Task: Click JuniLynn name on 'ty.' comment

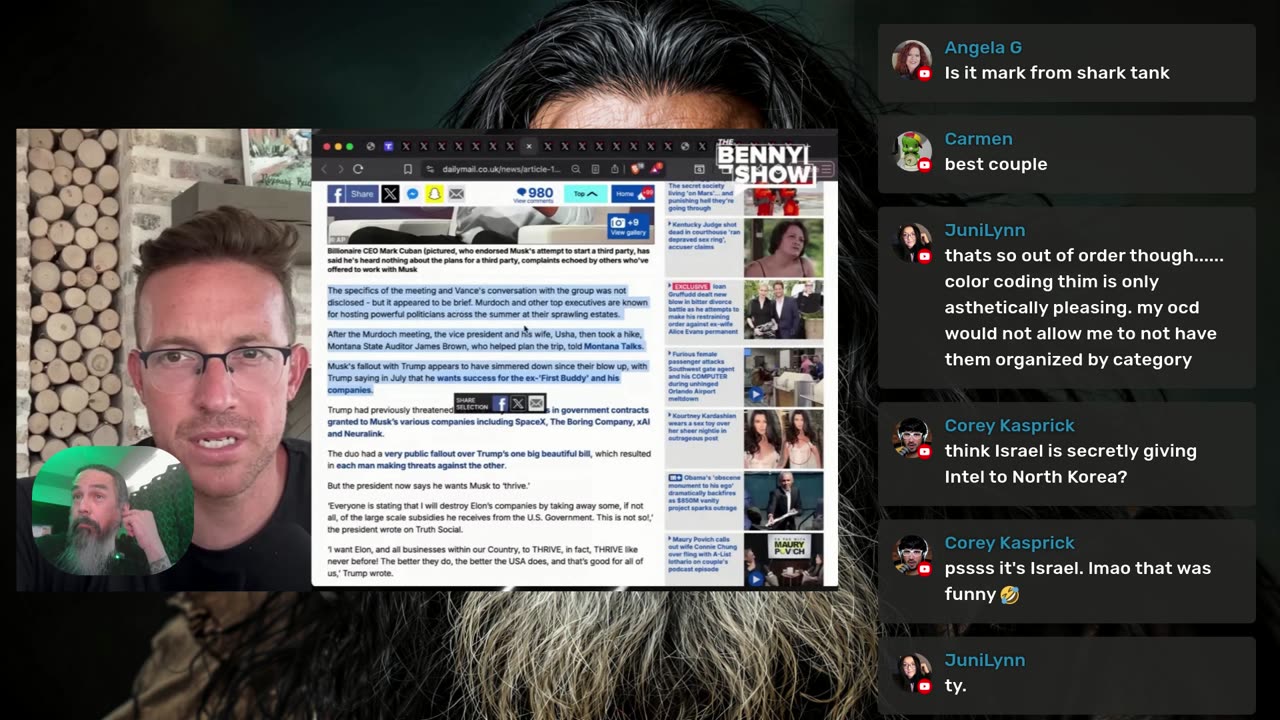Action: point(984,660)
